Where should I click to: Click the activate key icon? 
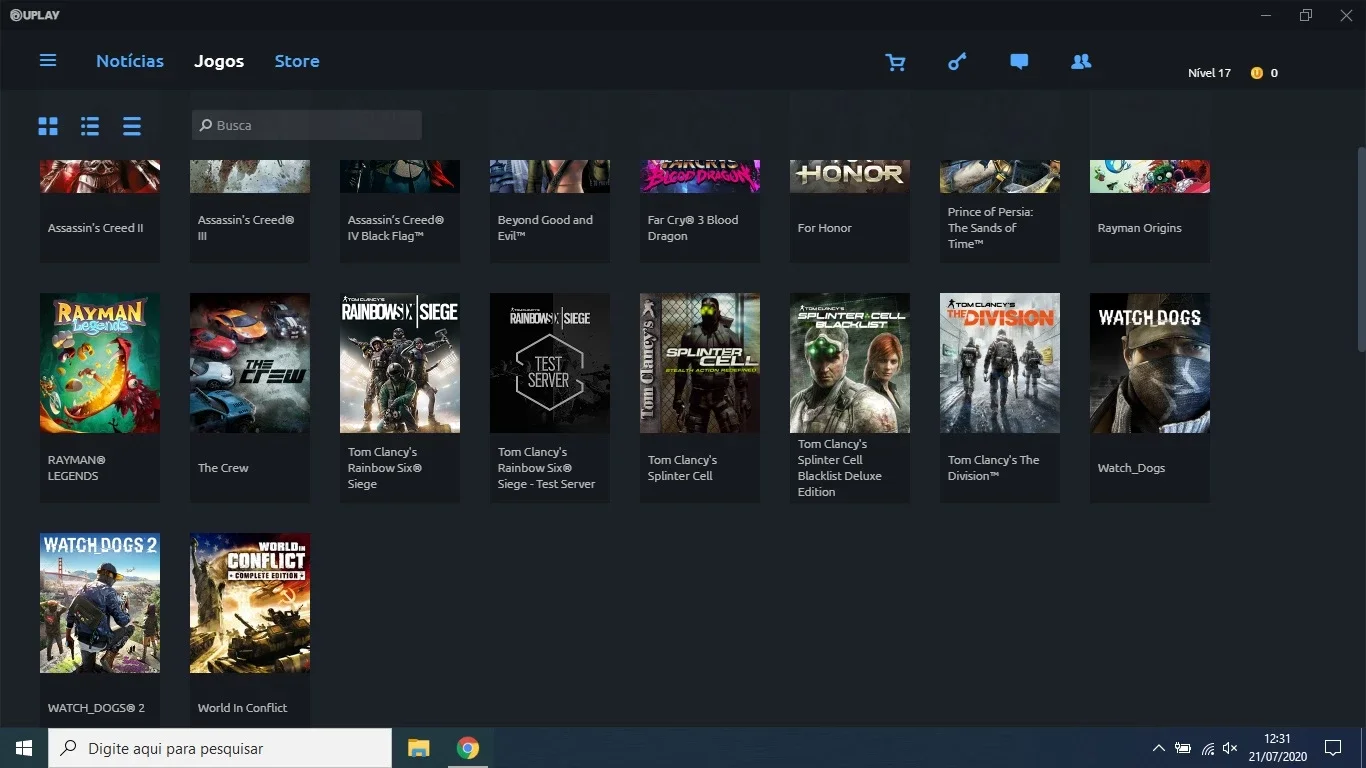point(957,62)
